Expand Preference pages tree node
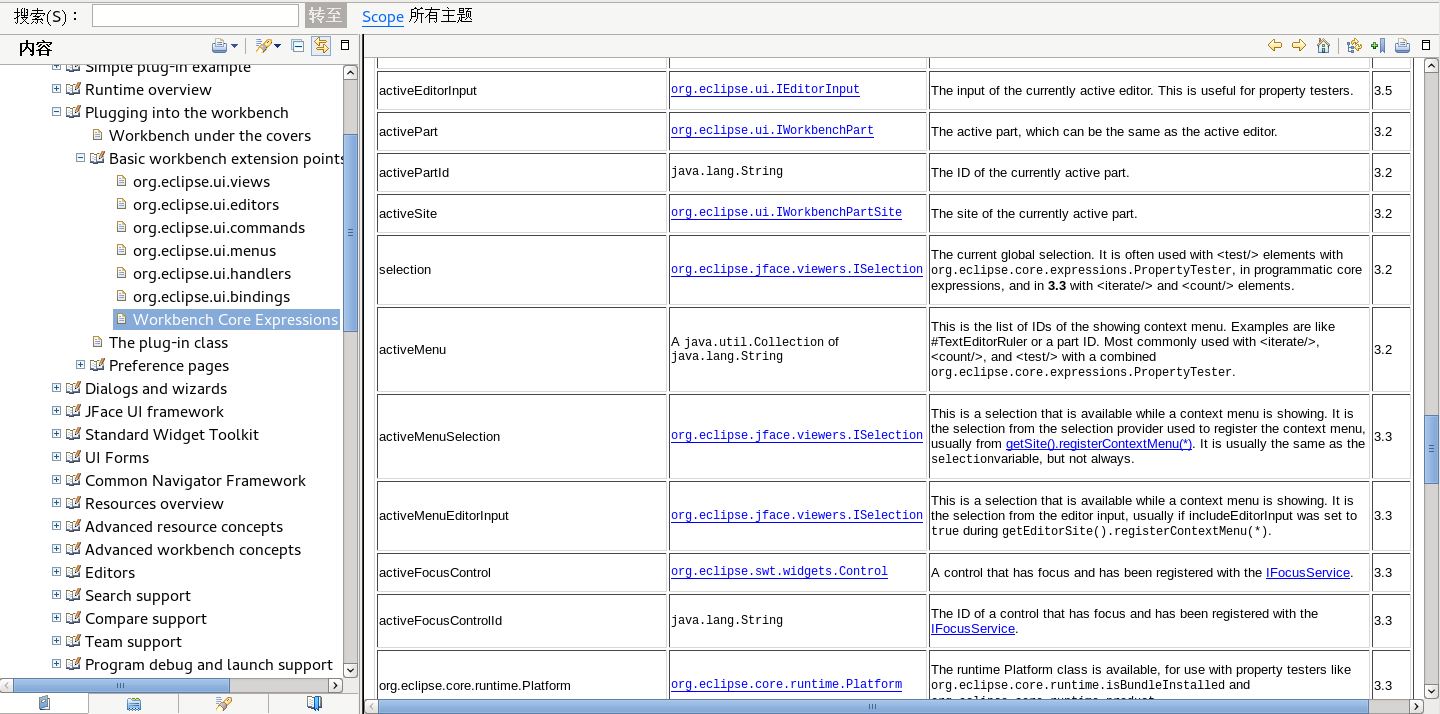 pos(81,365)
